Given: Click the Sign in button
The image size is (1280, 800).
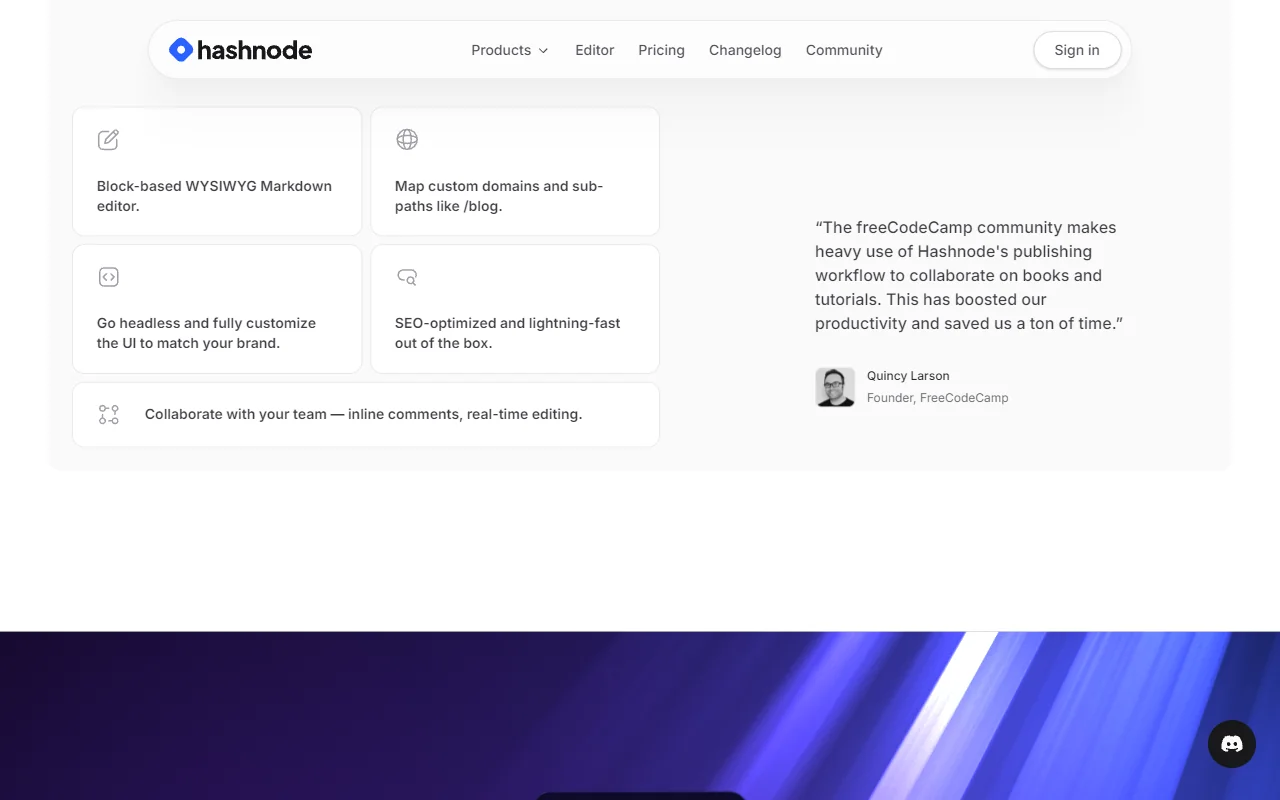Looking at the screenshot, I should point(1077,50).
